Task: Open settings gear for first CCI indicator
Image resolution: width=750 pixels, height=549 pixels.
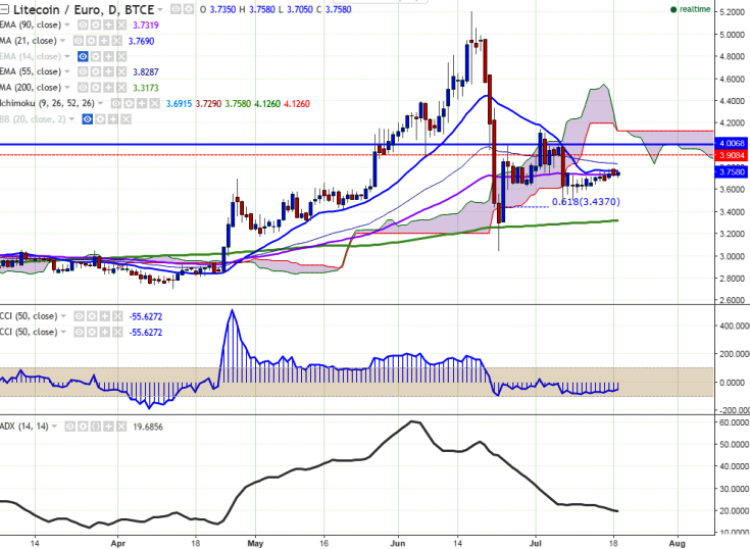Action: click(94, 316)
